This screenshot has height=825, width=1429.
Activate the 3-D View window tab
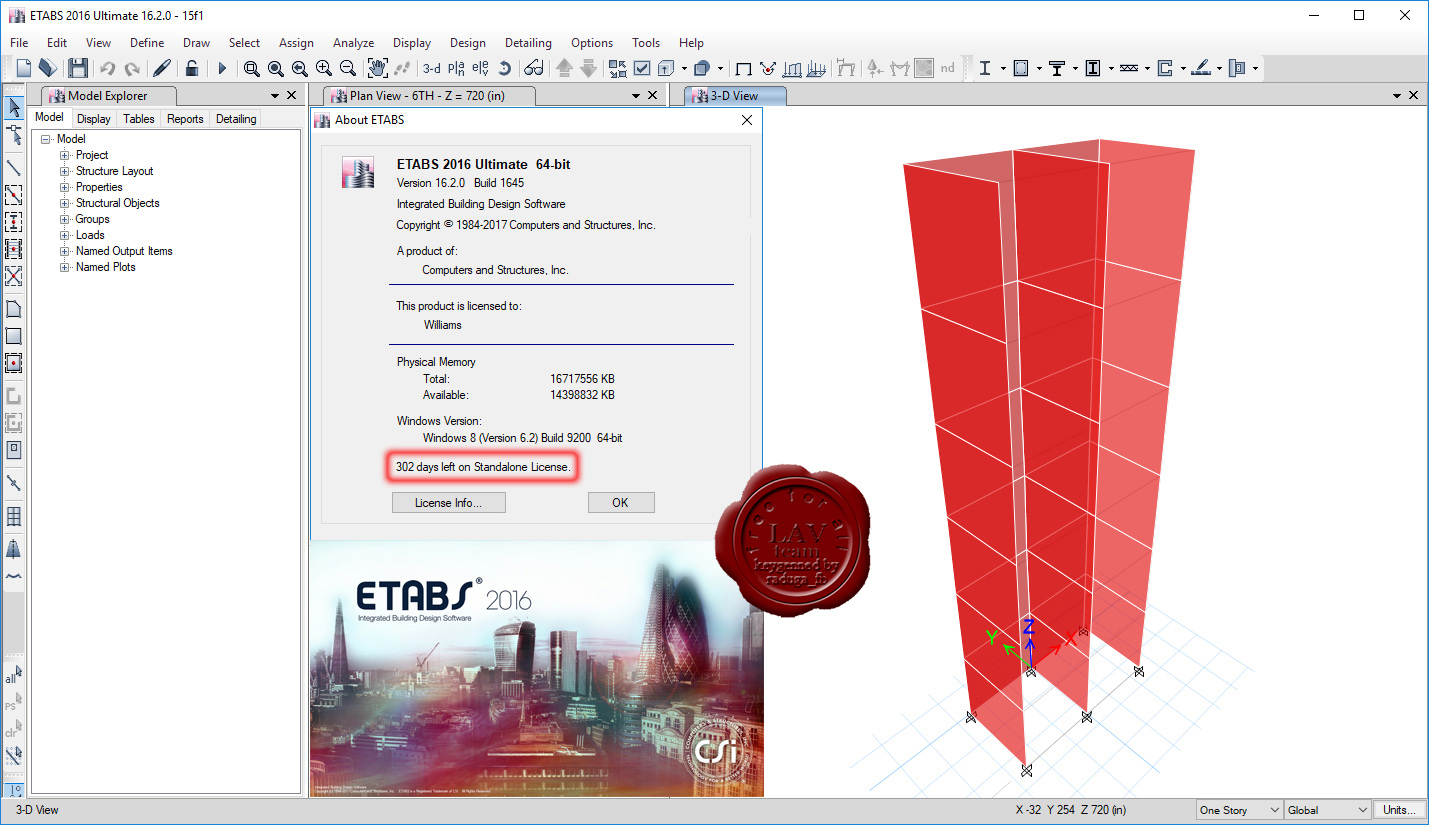734,96
